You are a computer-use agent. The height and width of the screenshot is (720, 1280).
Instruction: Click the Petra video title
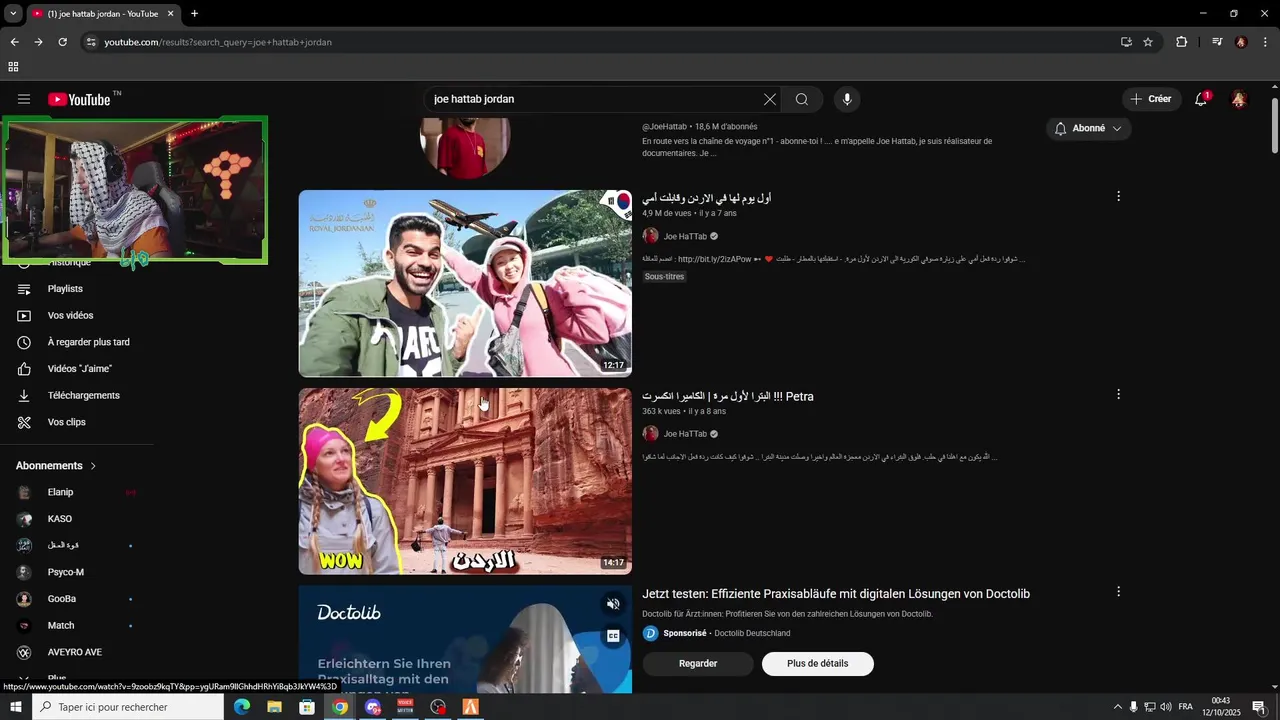(728, 396)
